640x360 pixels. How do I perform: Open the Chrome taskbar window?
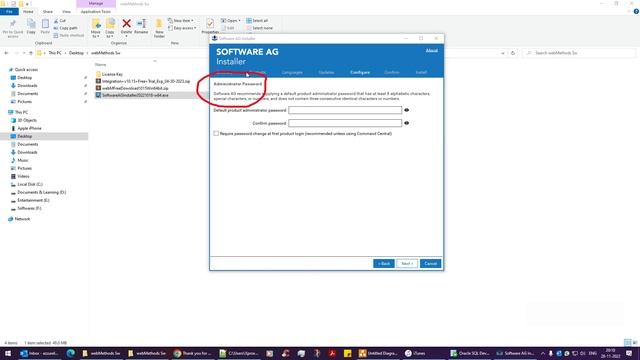coord(192,353)
